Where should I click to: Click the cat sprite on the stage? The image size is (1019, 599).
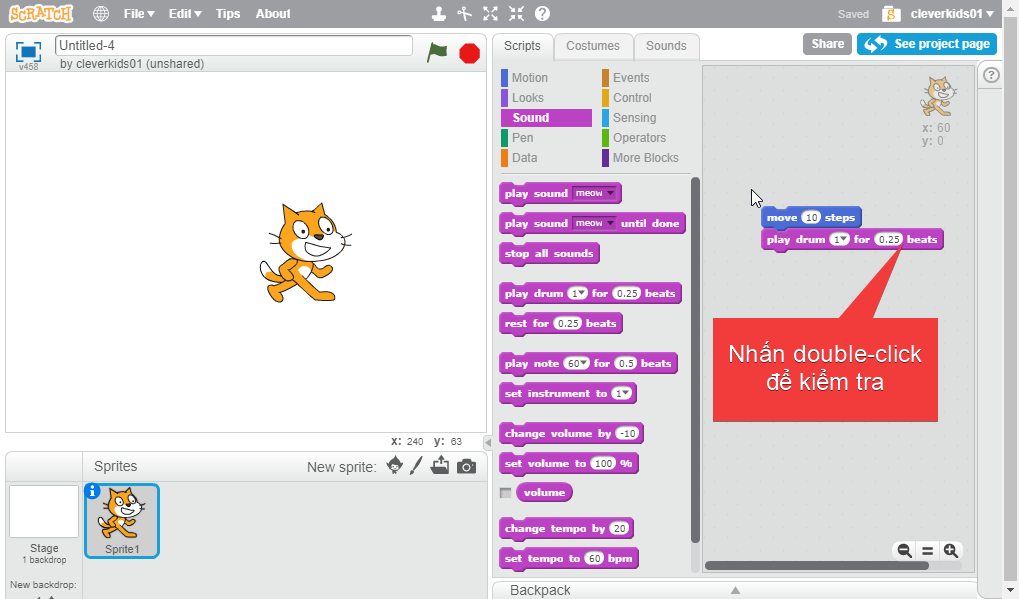click(x=305, y=253)
